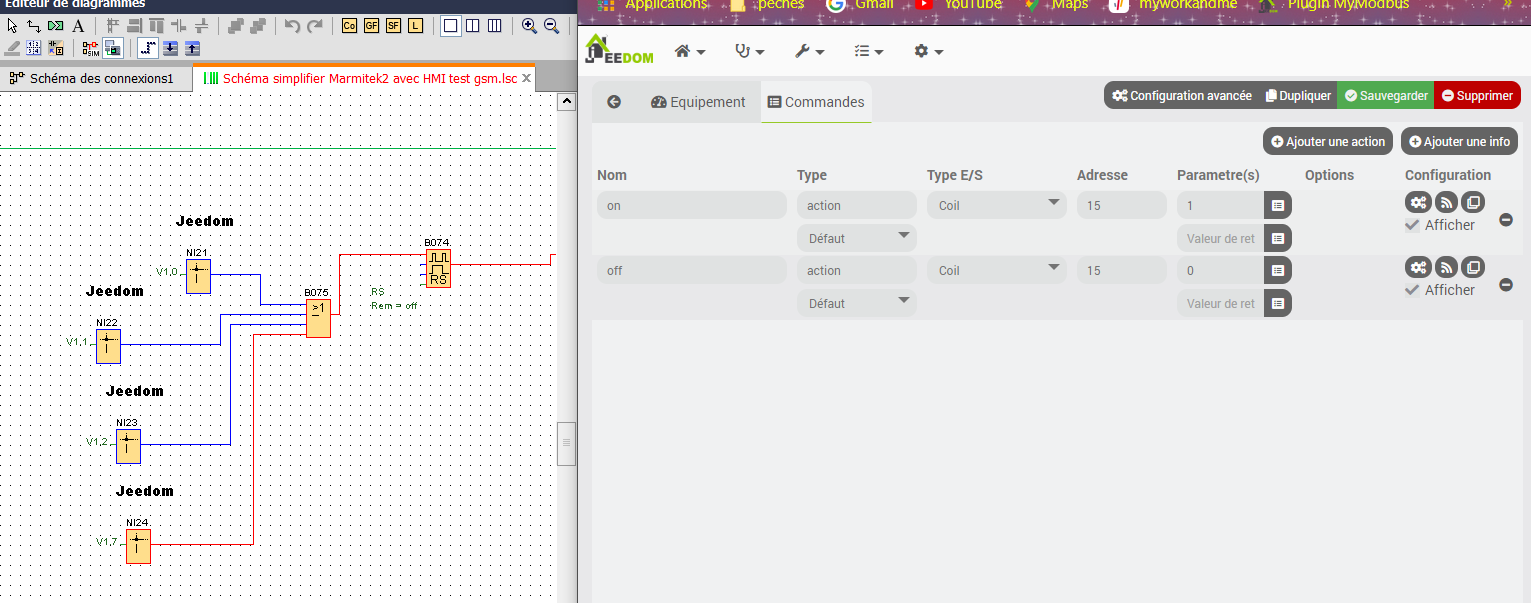
Task: Redo action in diagram editor
Action: click(x=314, y=26)
